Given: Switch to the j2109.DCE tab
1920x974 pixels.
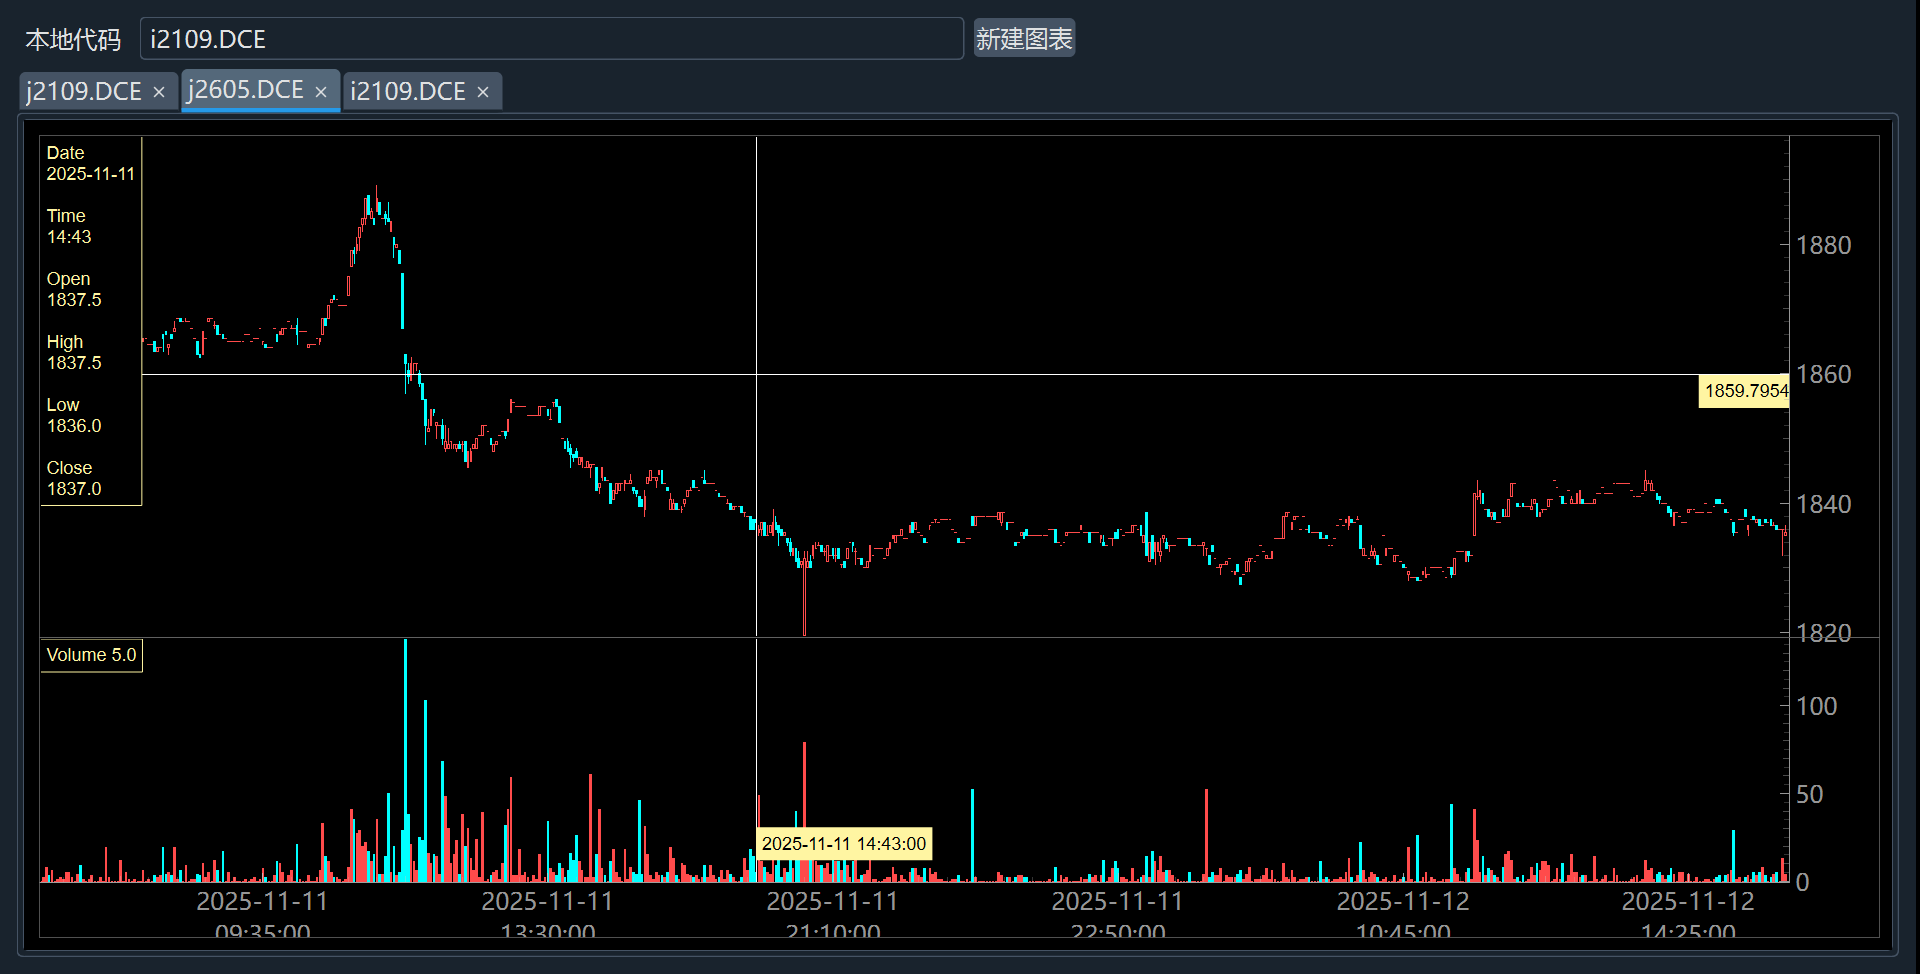Looking at the screenshot, I should pos(84,92).
